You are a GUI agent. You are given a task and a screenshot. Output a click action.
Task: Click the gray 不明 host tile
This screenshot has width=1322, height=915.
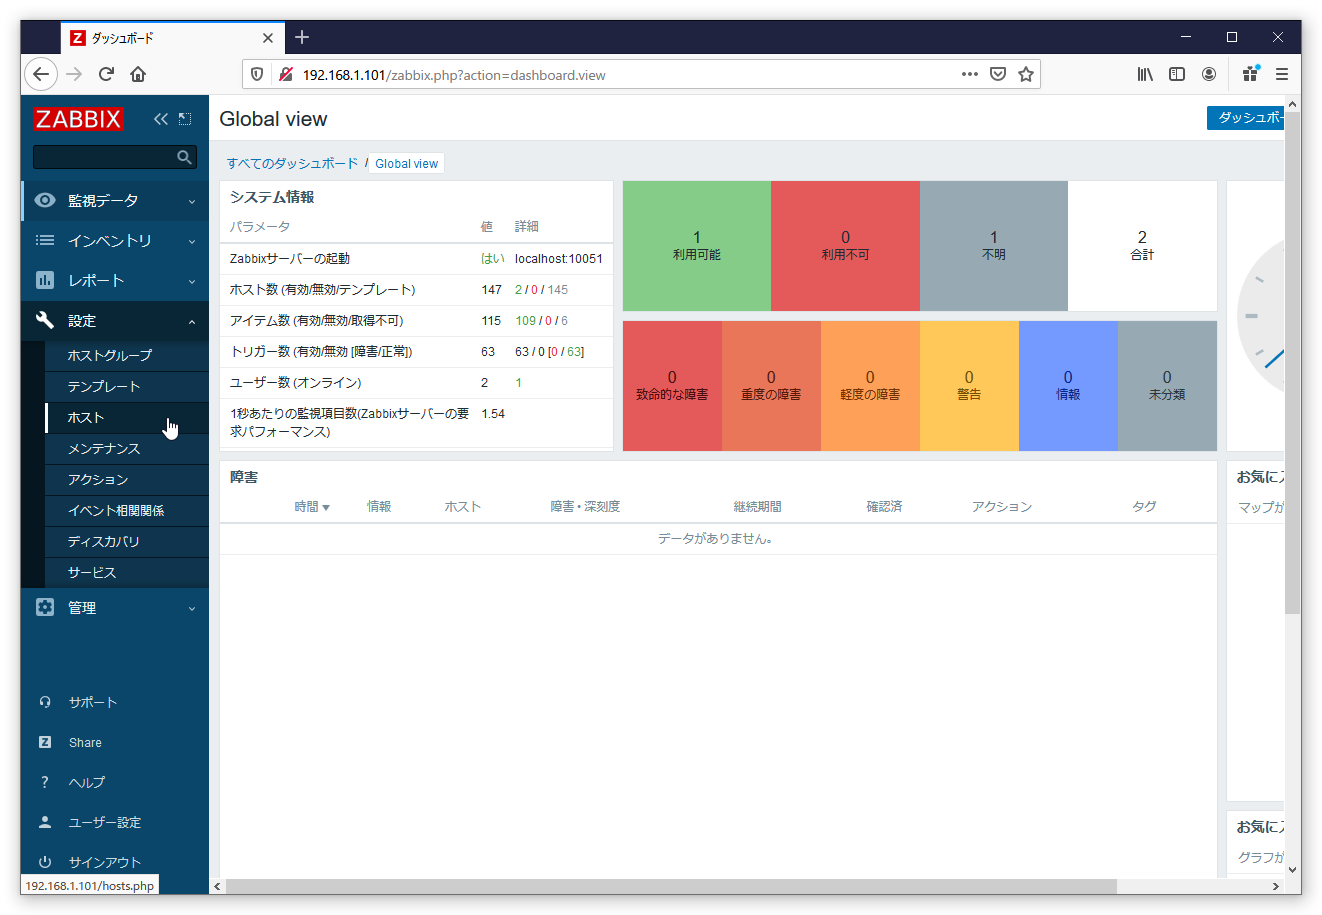(x=993, y=246)
